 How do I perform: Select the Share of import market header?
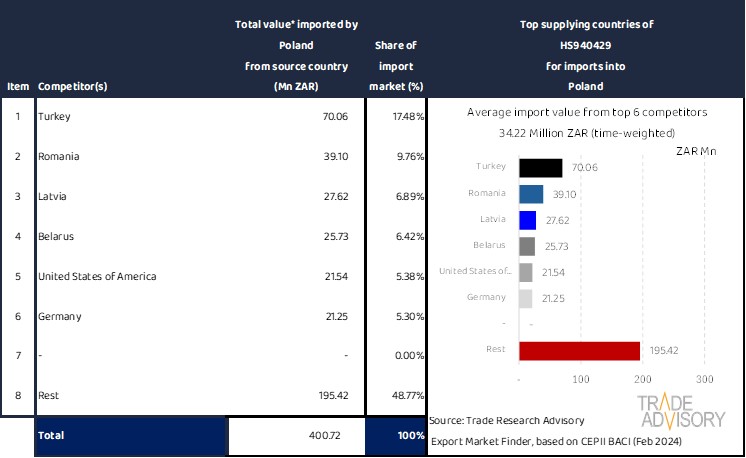coord(395,66)
